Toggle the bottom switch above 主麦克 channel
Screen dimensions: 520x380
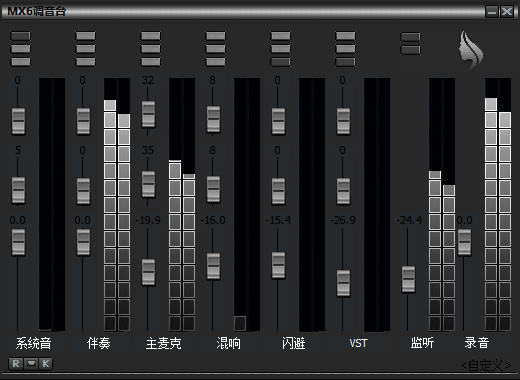point(150,62)
